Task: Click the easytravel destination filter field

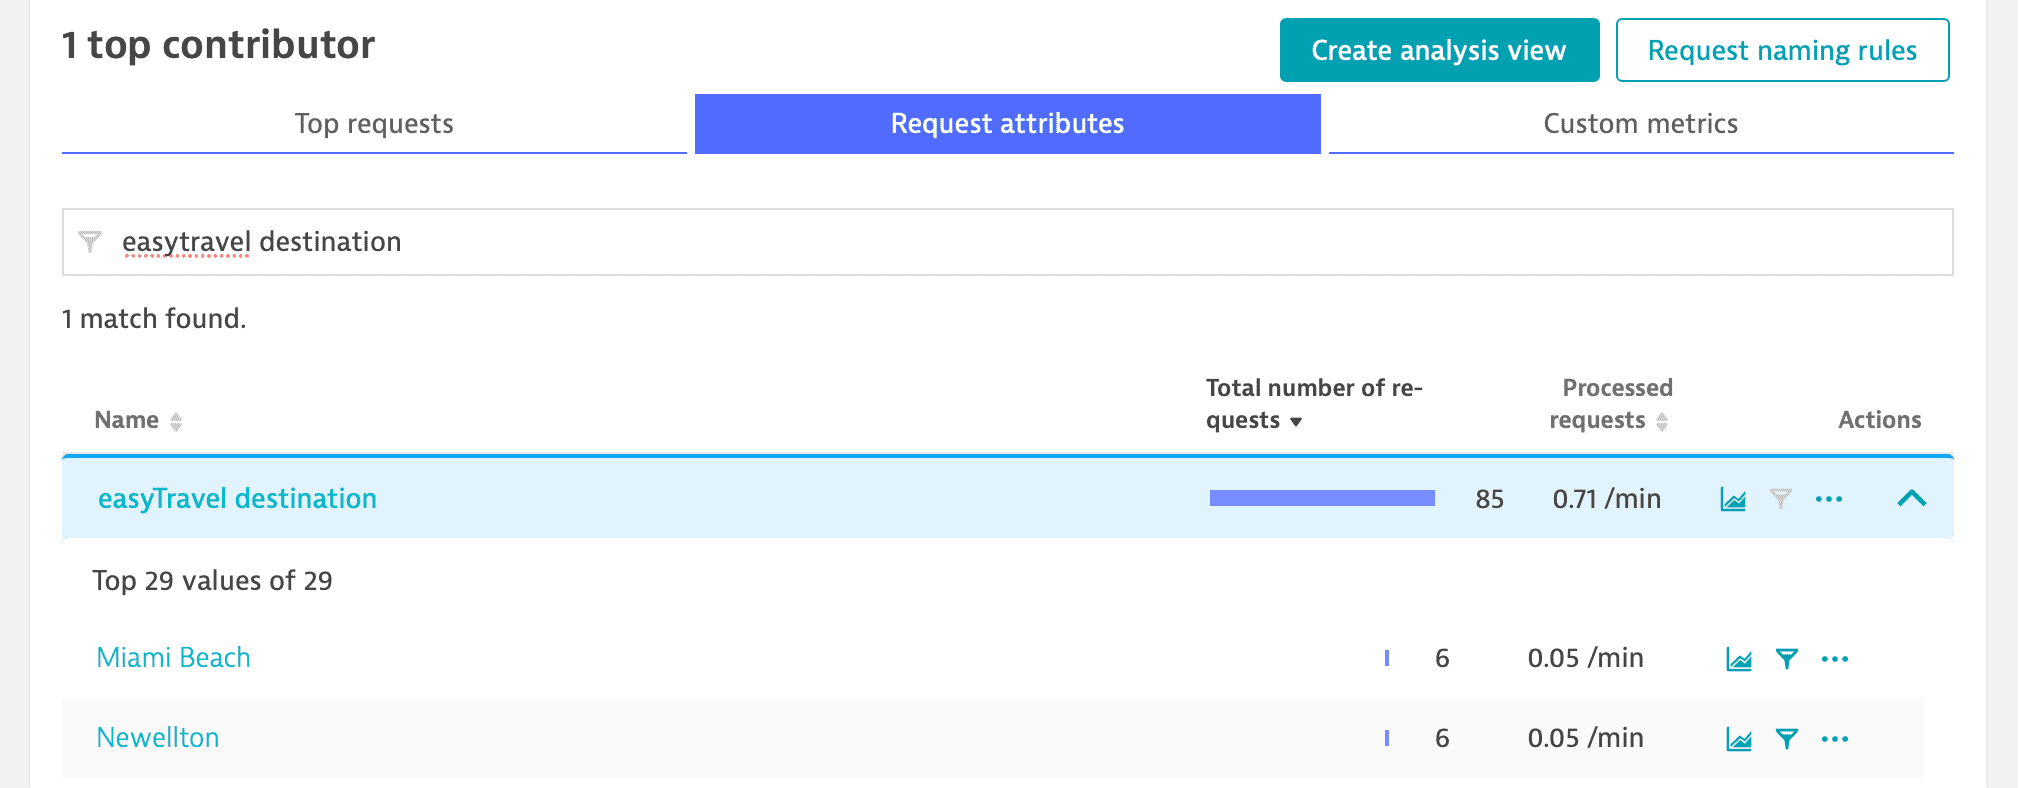Action: pyautogui.click(x=1000, y=242)
